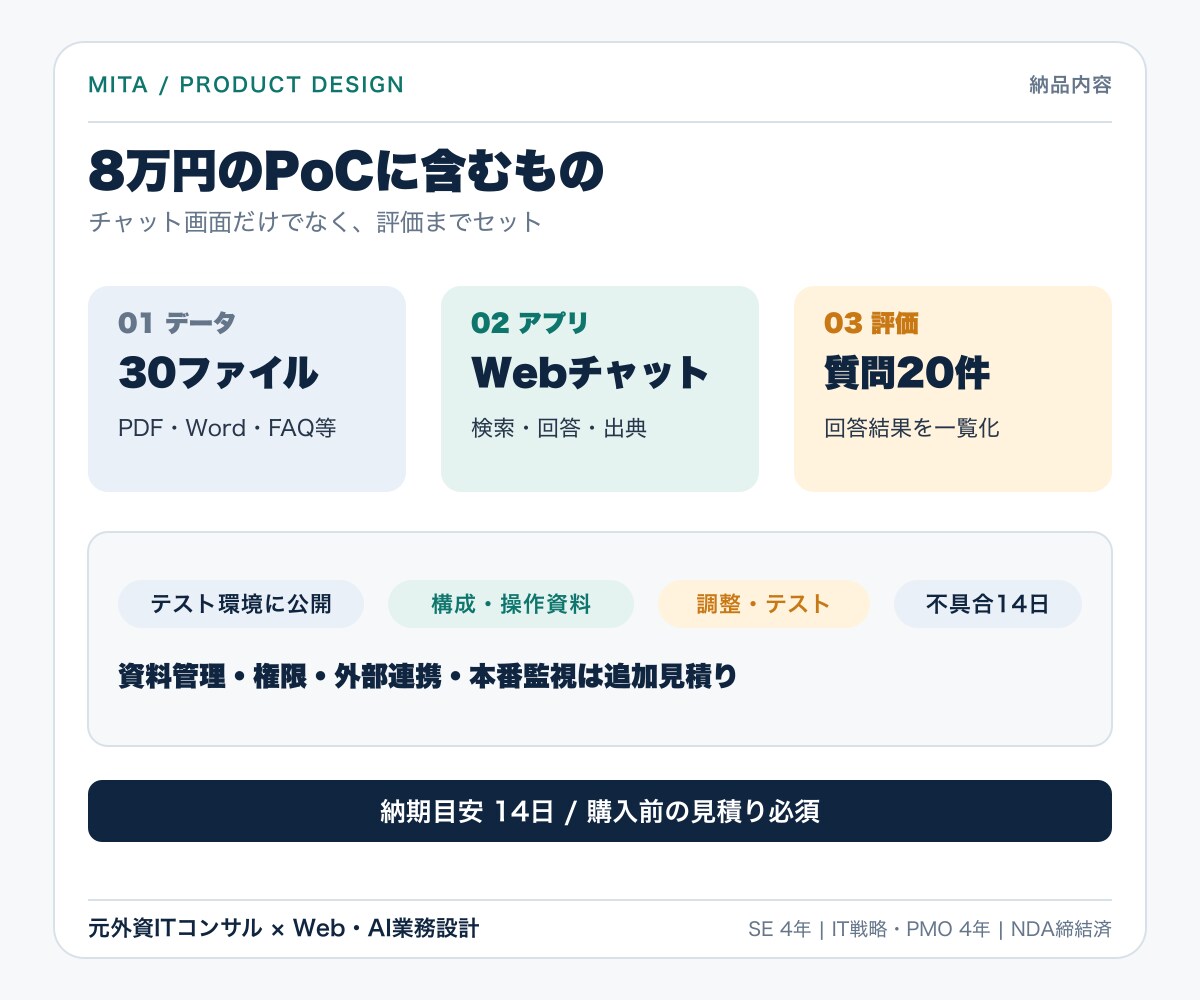Click the MITA / PRODUCT DESIGN header text
This screenshot has width=1200, height=1000.
pyautogui.click(x=246, y=85)
